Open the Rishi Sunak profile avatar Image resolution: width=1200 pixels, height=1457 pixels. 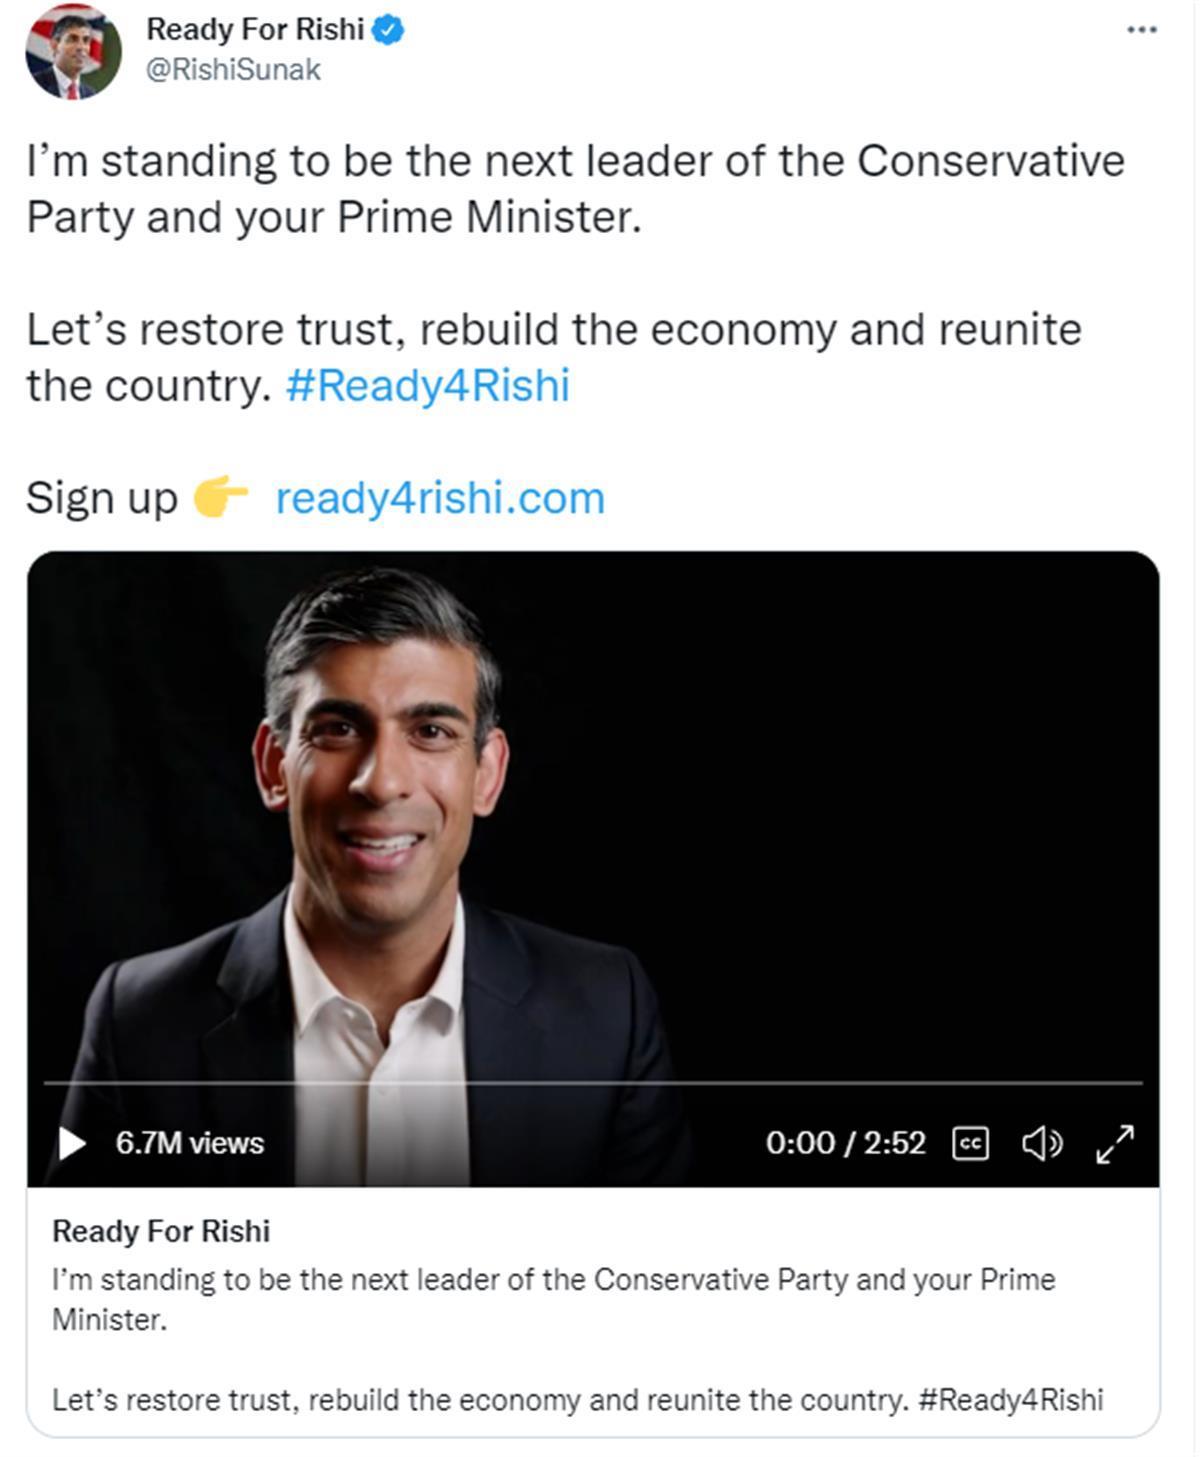pyautogui.click(x=73, y=52)
